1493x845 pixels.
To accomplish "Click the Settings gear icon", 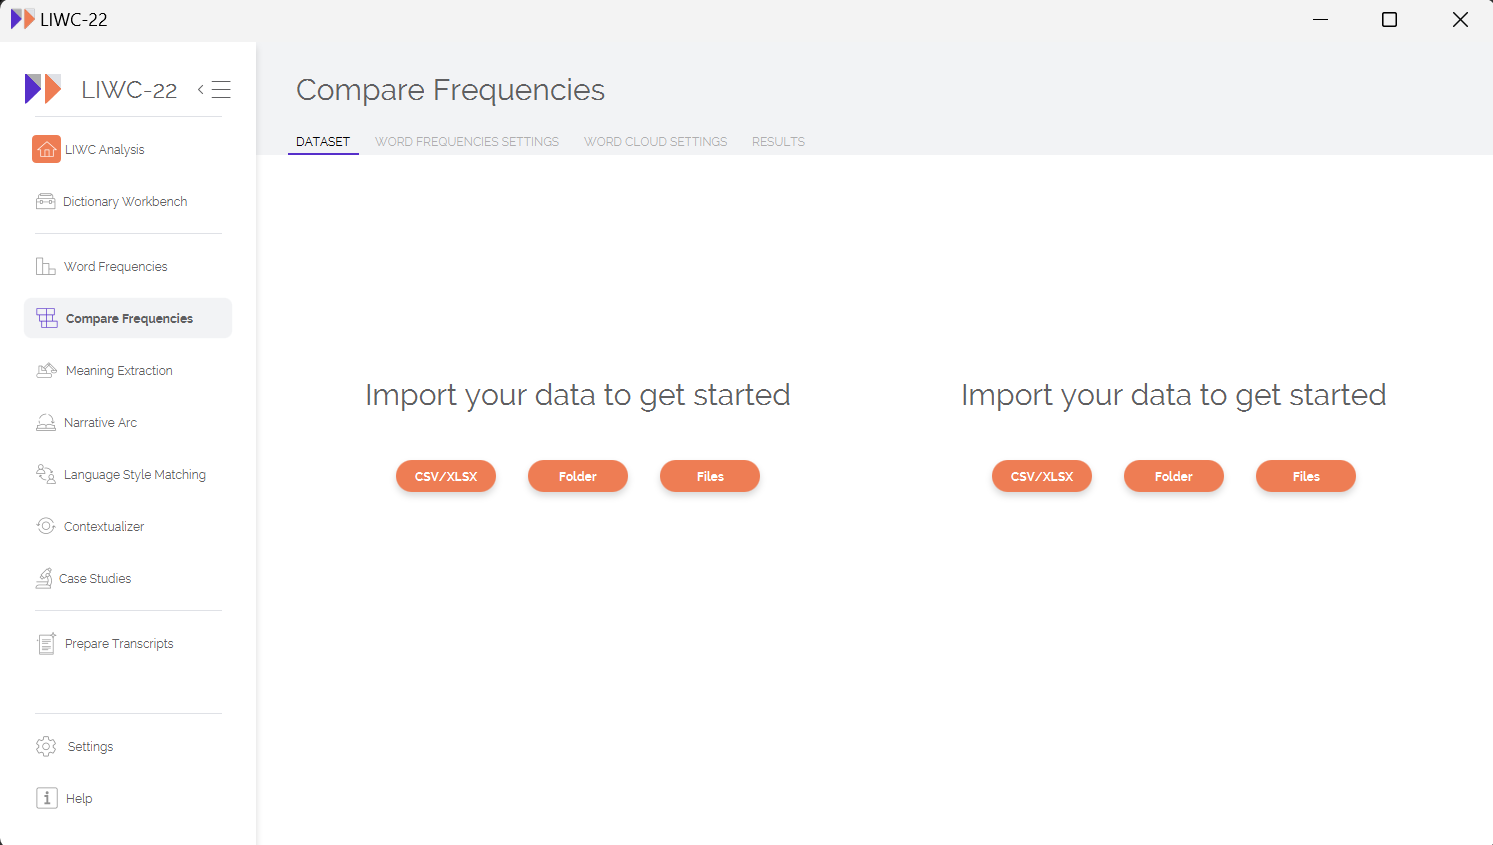I will click(x=46, y=746).
